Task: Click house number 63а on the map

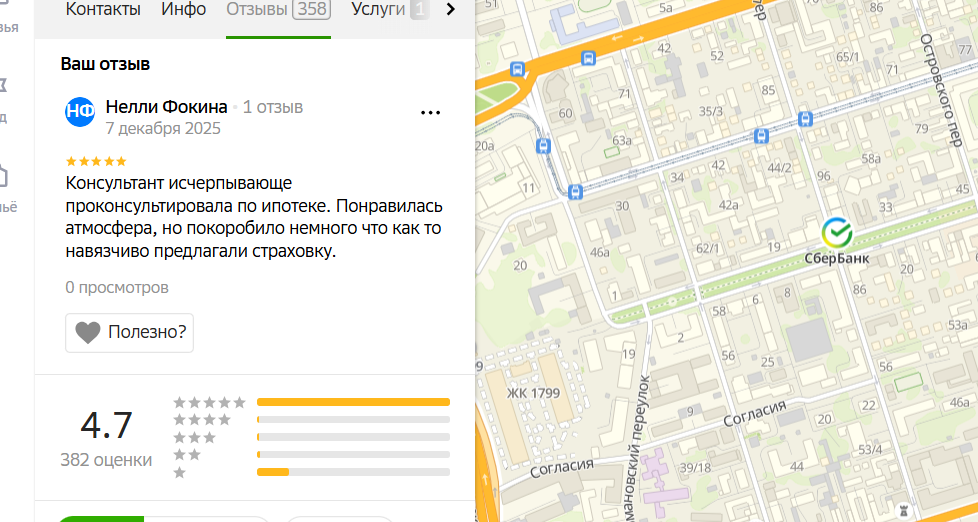Action: [622, 140]
